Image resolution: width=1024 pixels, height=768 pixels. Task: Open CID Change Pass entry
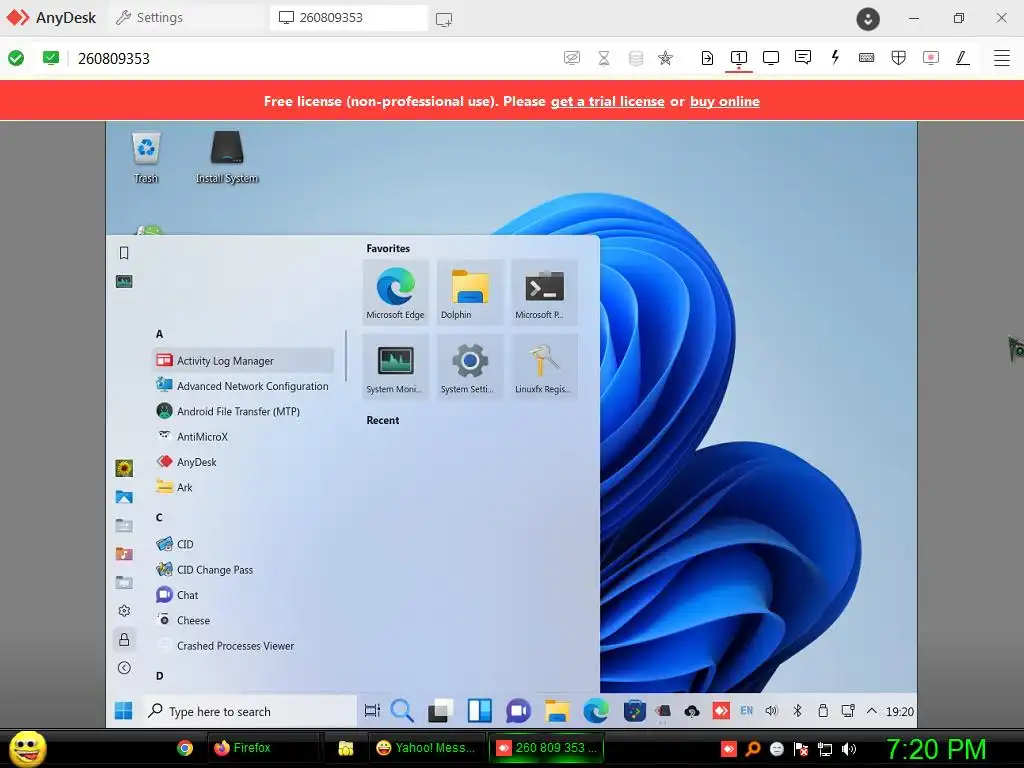(x=243, y=569)
